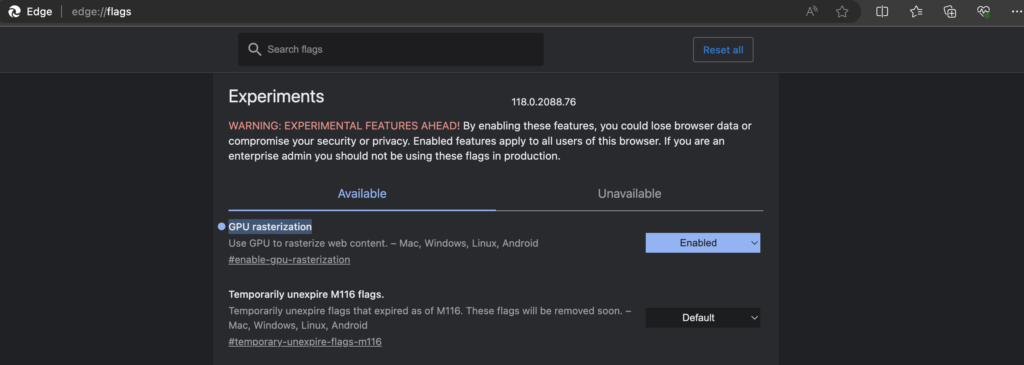Click the edge://flags address bar URL

101,12
